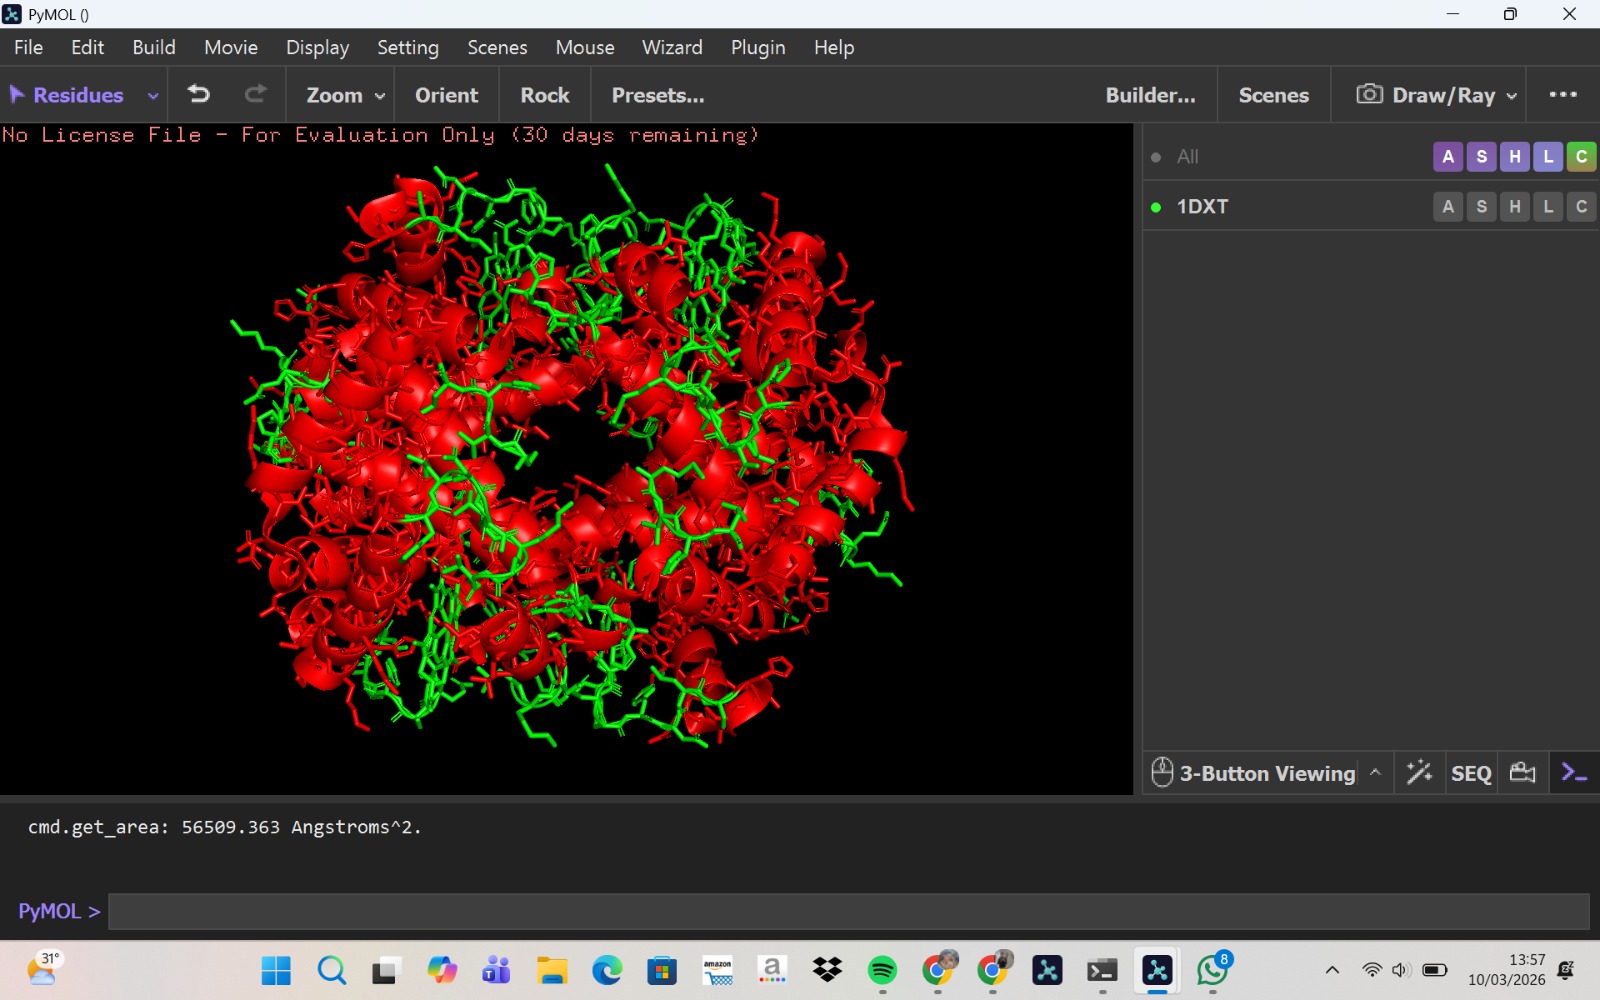1600x1000 pixels.
Task: Click the PyMOL command input field
Action: pos(848,911)
